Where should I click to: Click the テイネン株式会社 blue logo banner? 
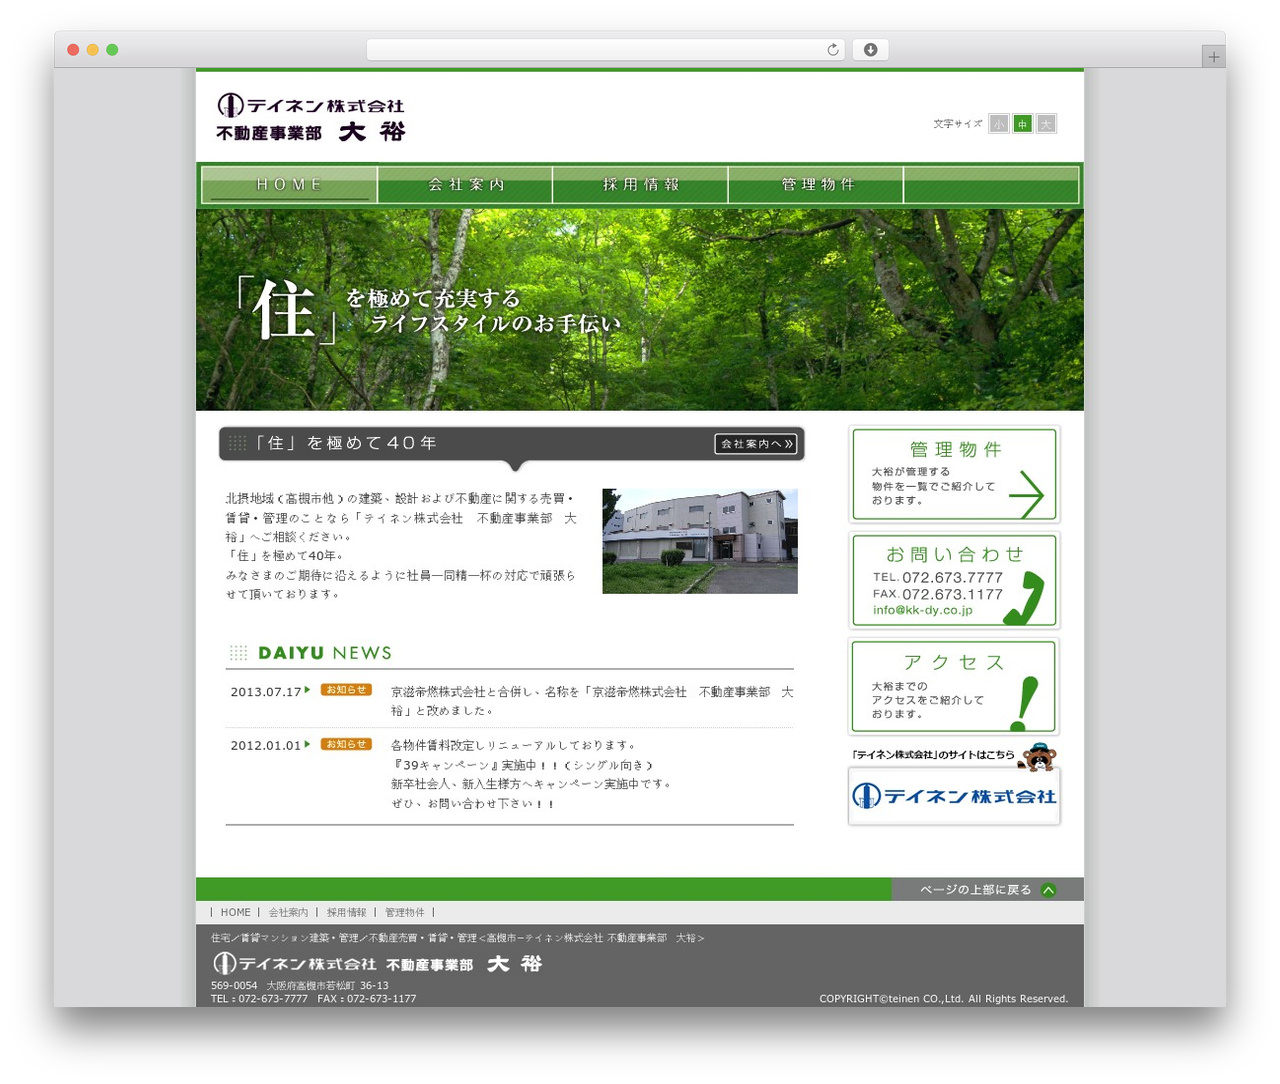tap(954, 796)
